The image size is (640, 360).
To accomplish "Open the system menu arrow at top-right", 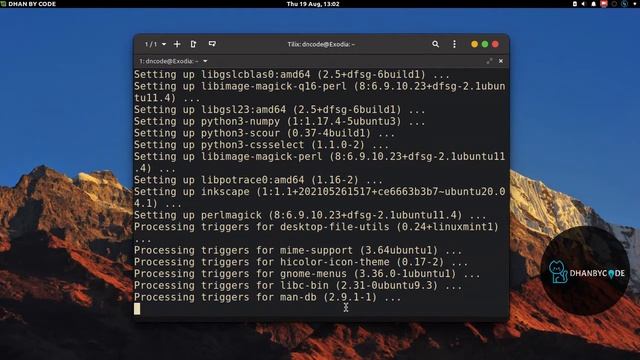I will pos(635,4).
